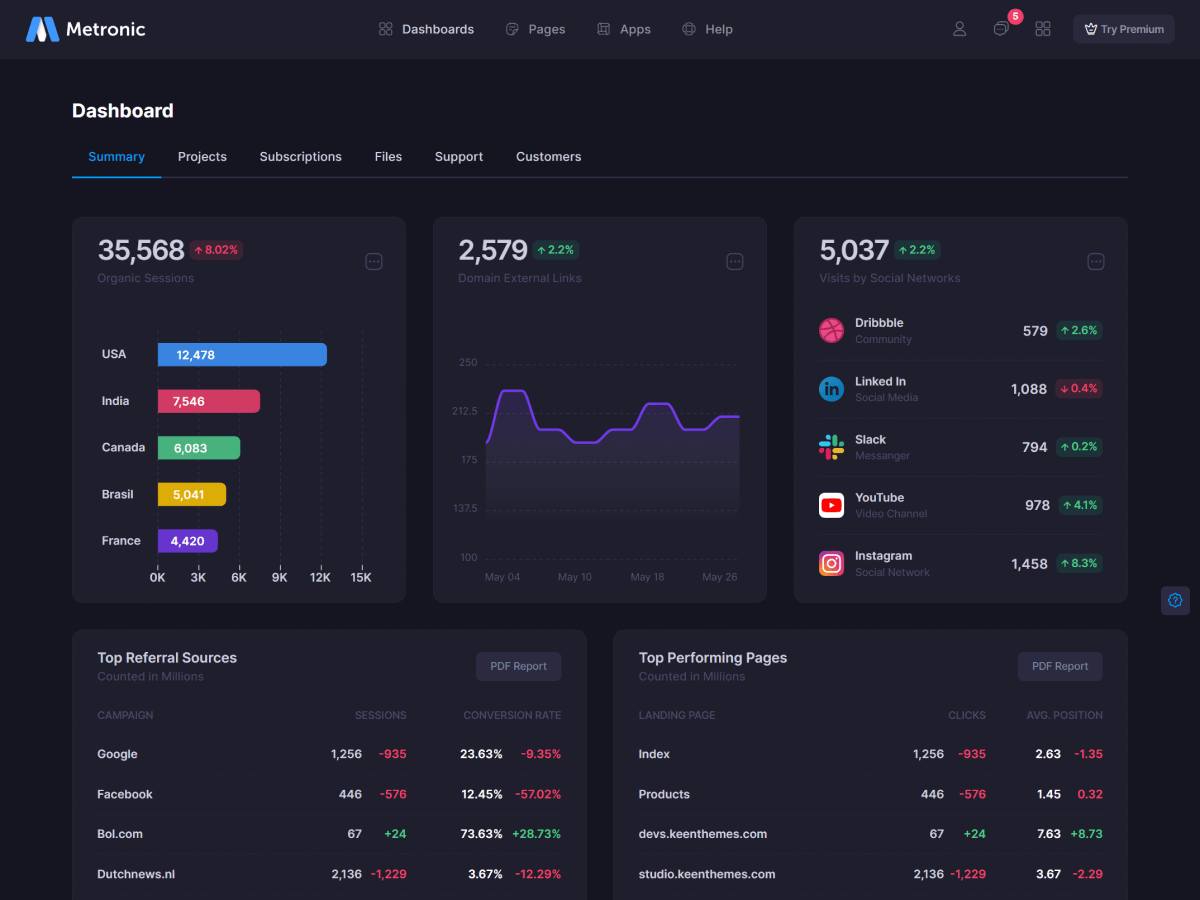The height and width of the screenshot is (900, 1200).
Task: Open Domain External Links card options menu
Action: click(x=735, y=262)
